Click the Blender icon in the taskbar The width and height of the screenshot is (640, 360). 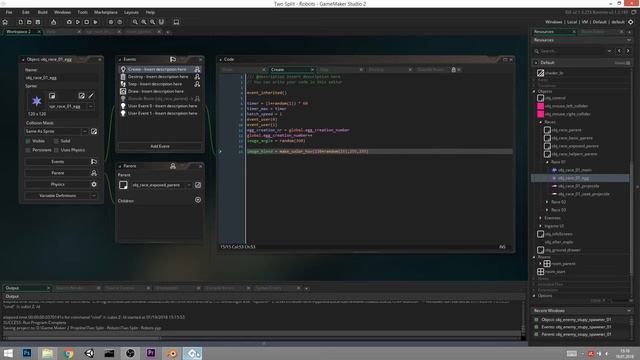[x=172, y=353]
